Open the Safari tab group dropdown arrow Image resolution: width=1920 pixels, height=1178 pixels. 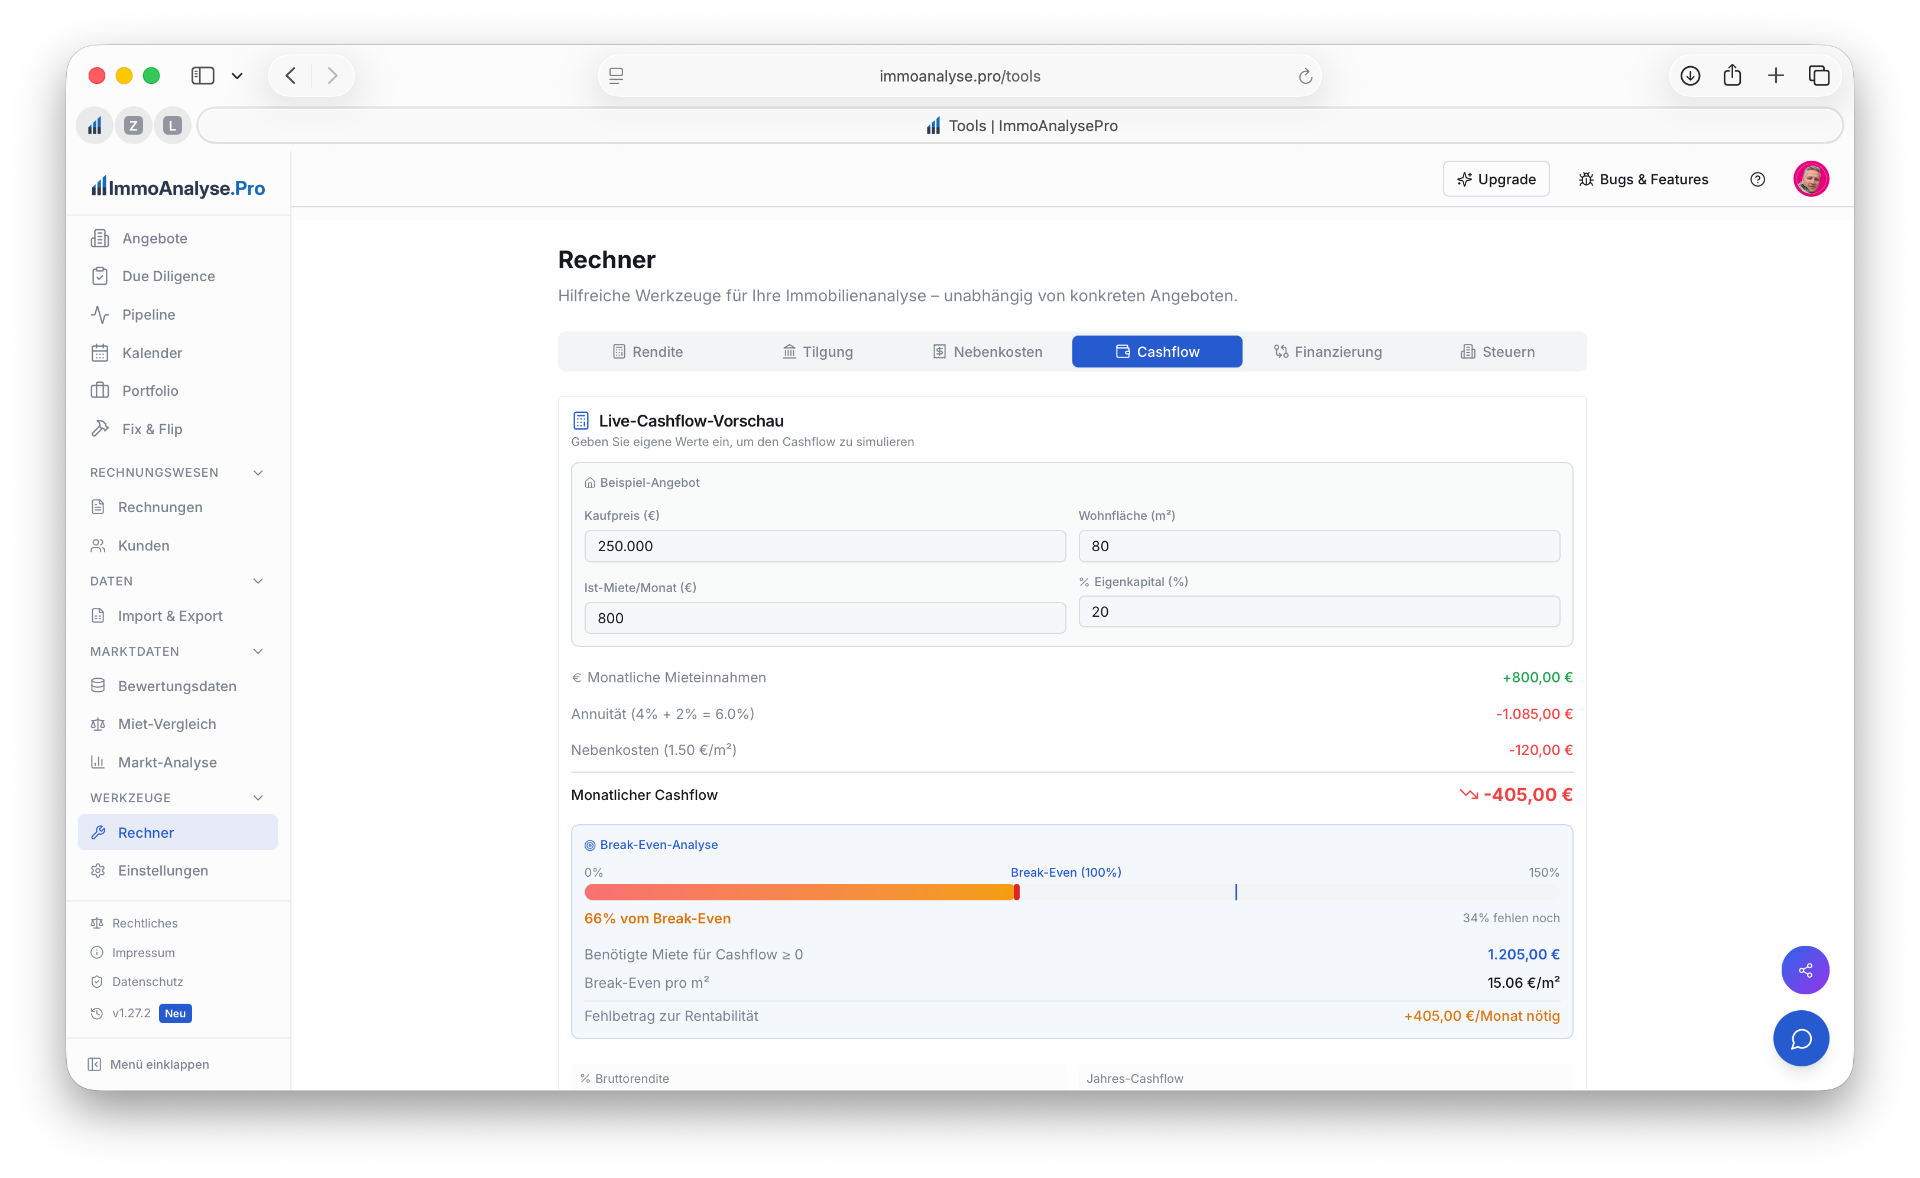[237, 76]
